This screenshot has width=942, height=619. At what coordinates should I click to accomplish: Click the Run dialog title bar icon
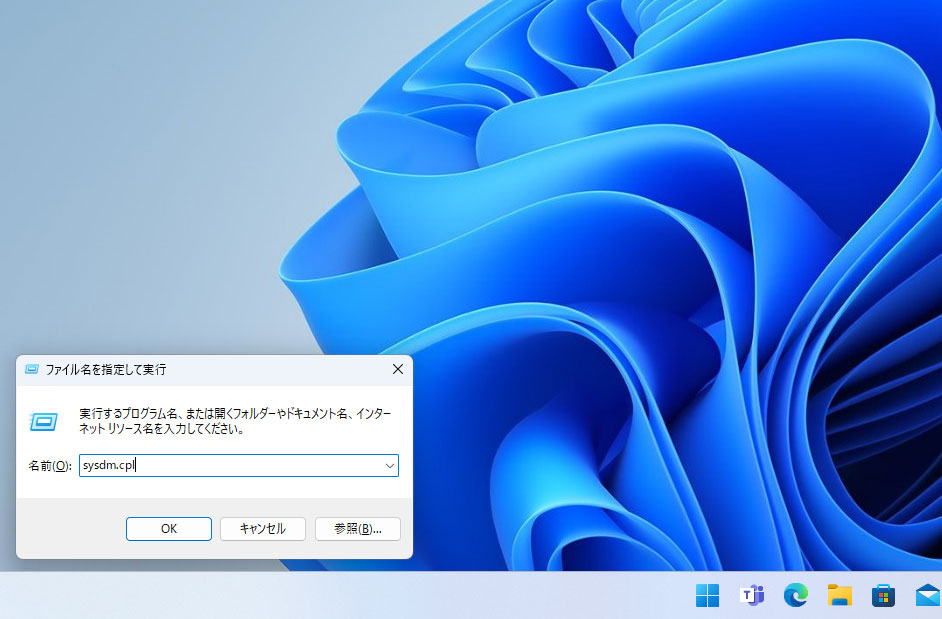point(32,369)
